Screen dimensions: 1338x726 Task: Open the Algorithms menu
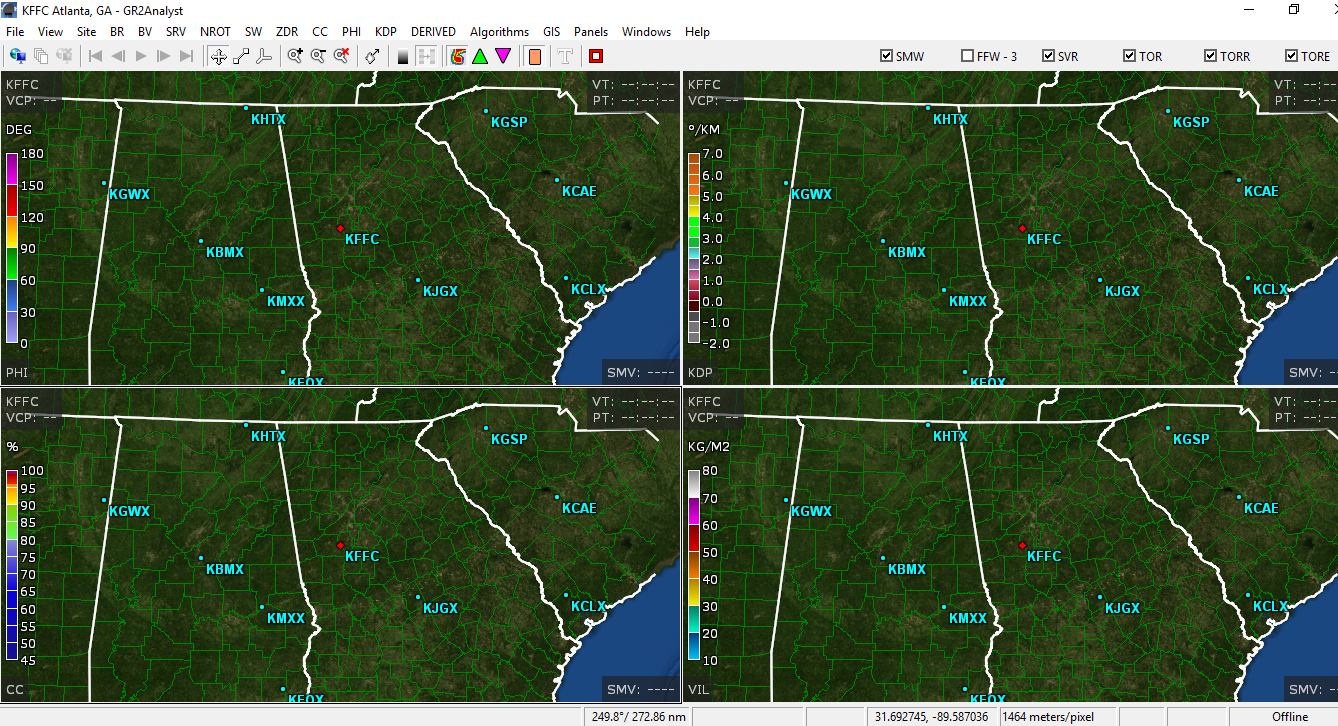pyautogui.click(x=499, y=32)
